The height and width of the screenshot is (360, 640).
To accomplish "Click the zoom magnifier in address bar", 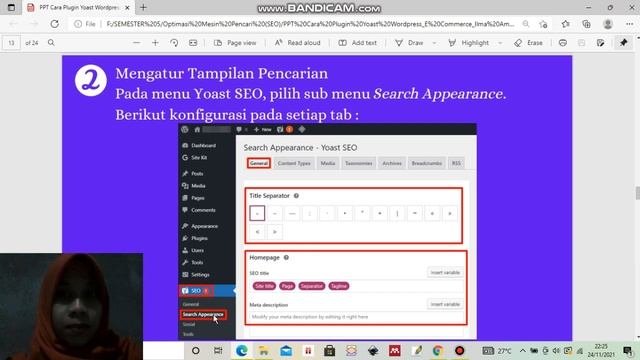I will click(x=526, y=24).
